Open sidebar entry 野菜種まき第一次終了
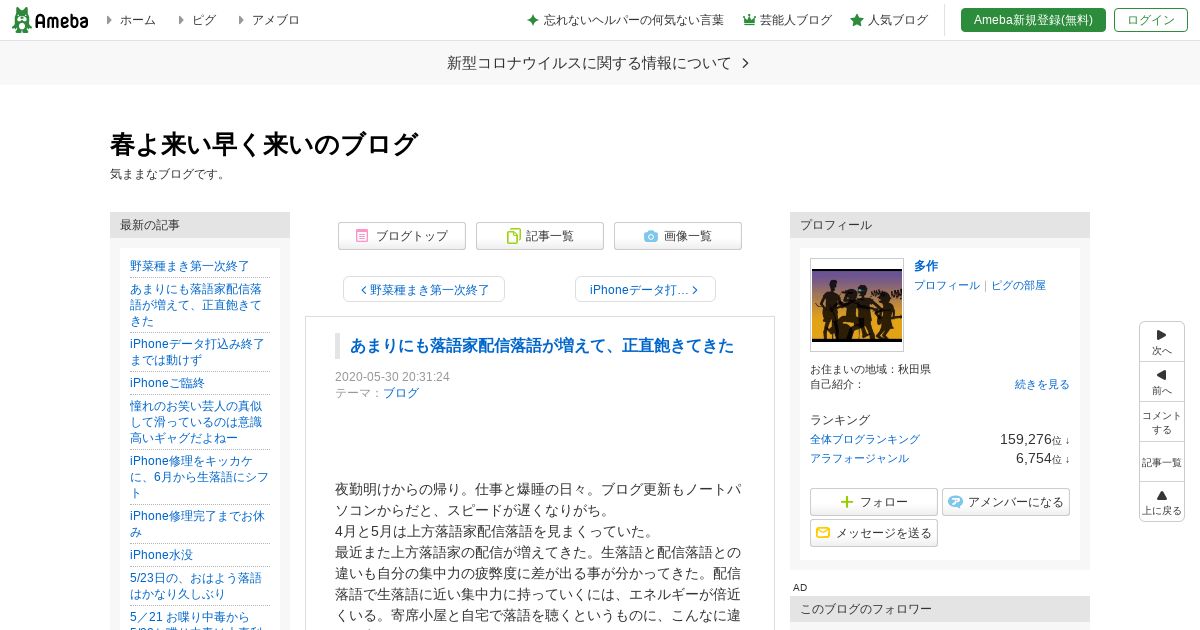 [190, 266]
